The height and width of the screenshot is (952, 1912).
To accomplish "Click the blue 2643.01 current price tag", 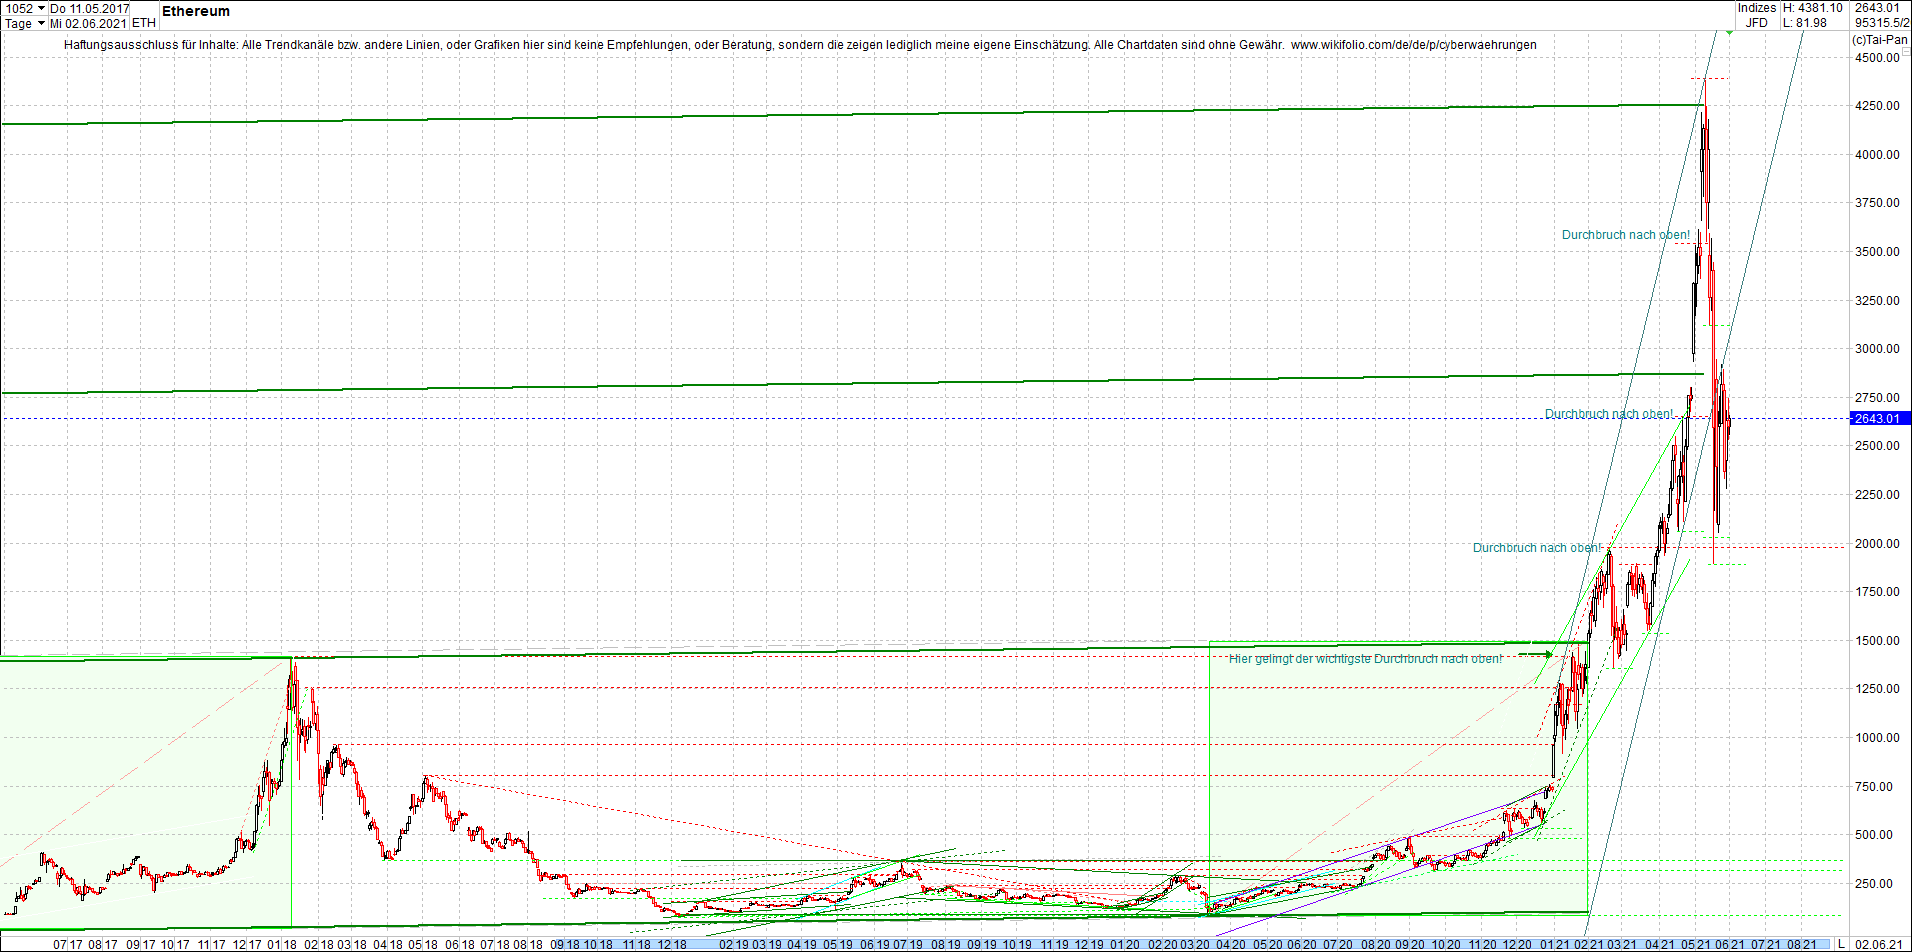I will (1880, 418).
